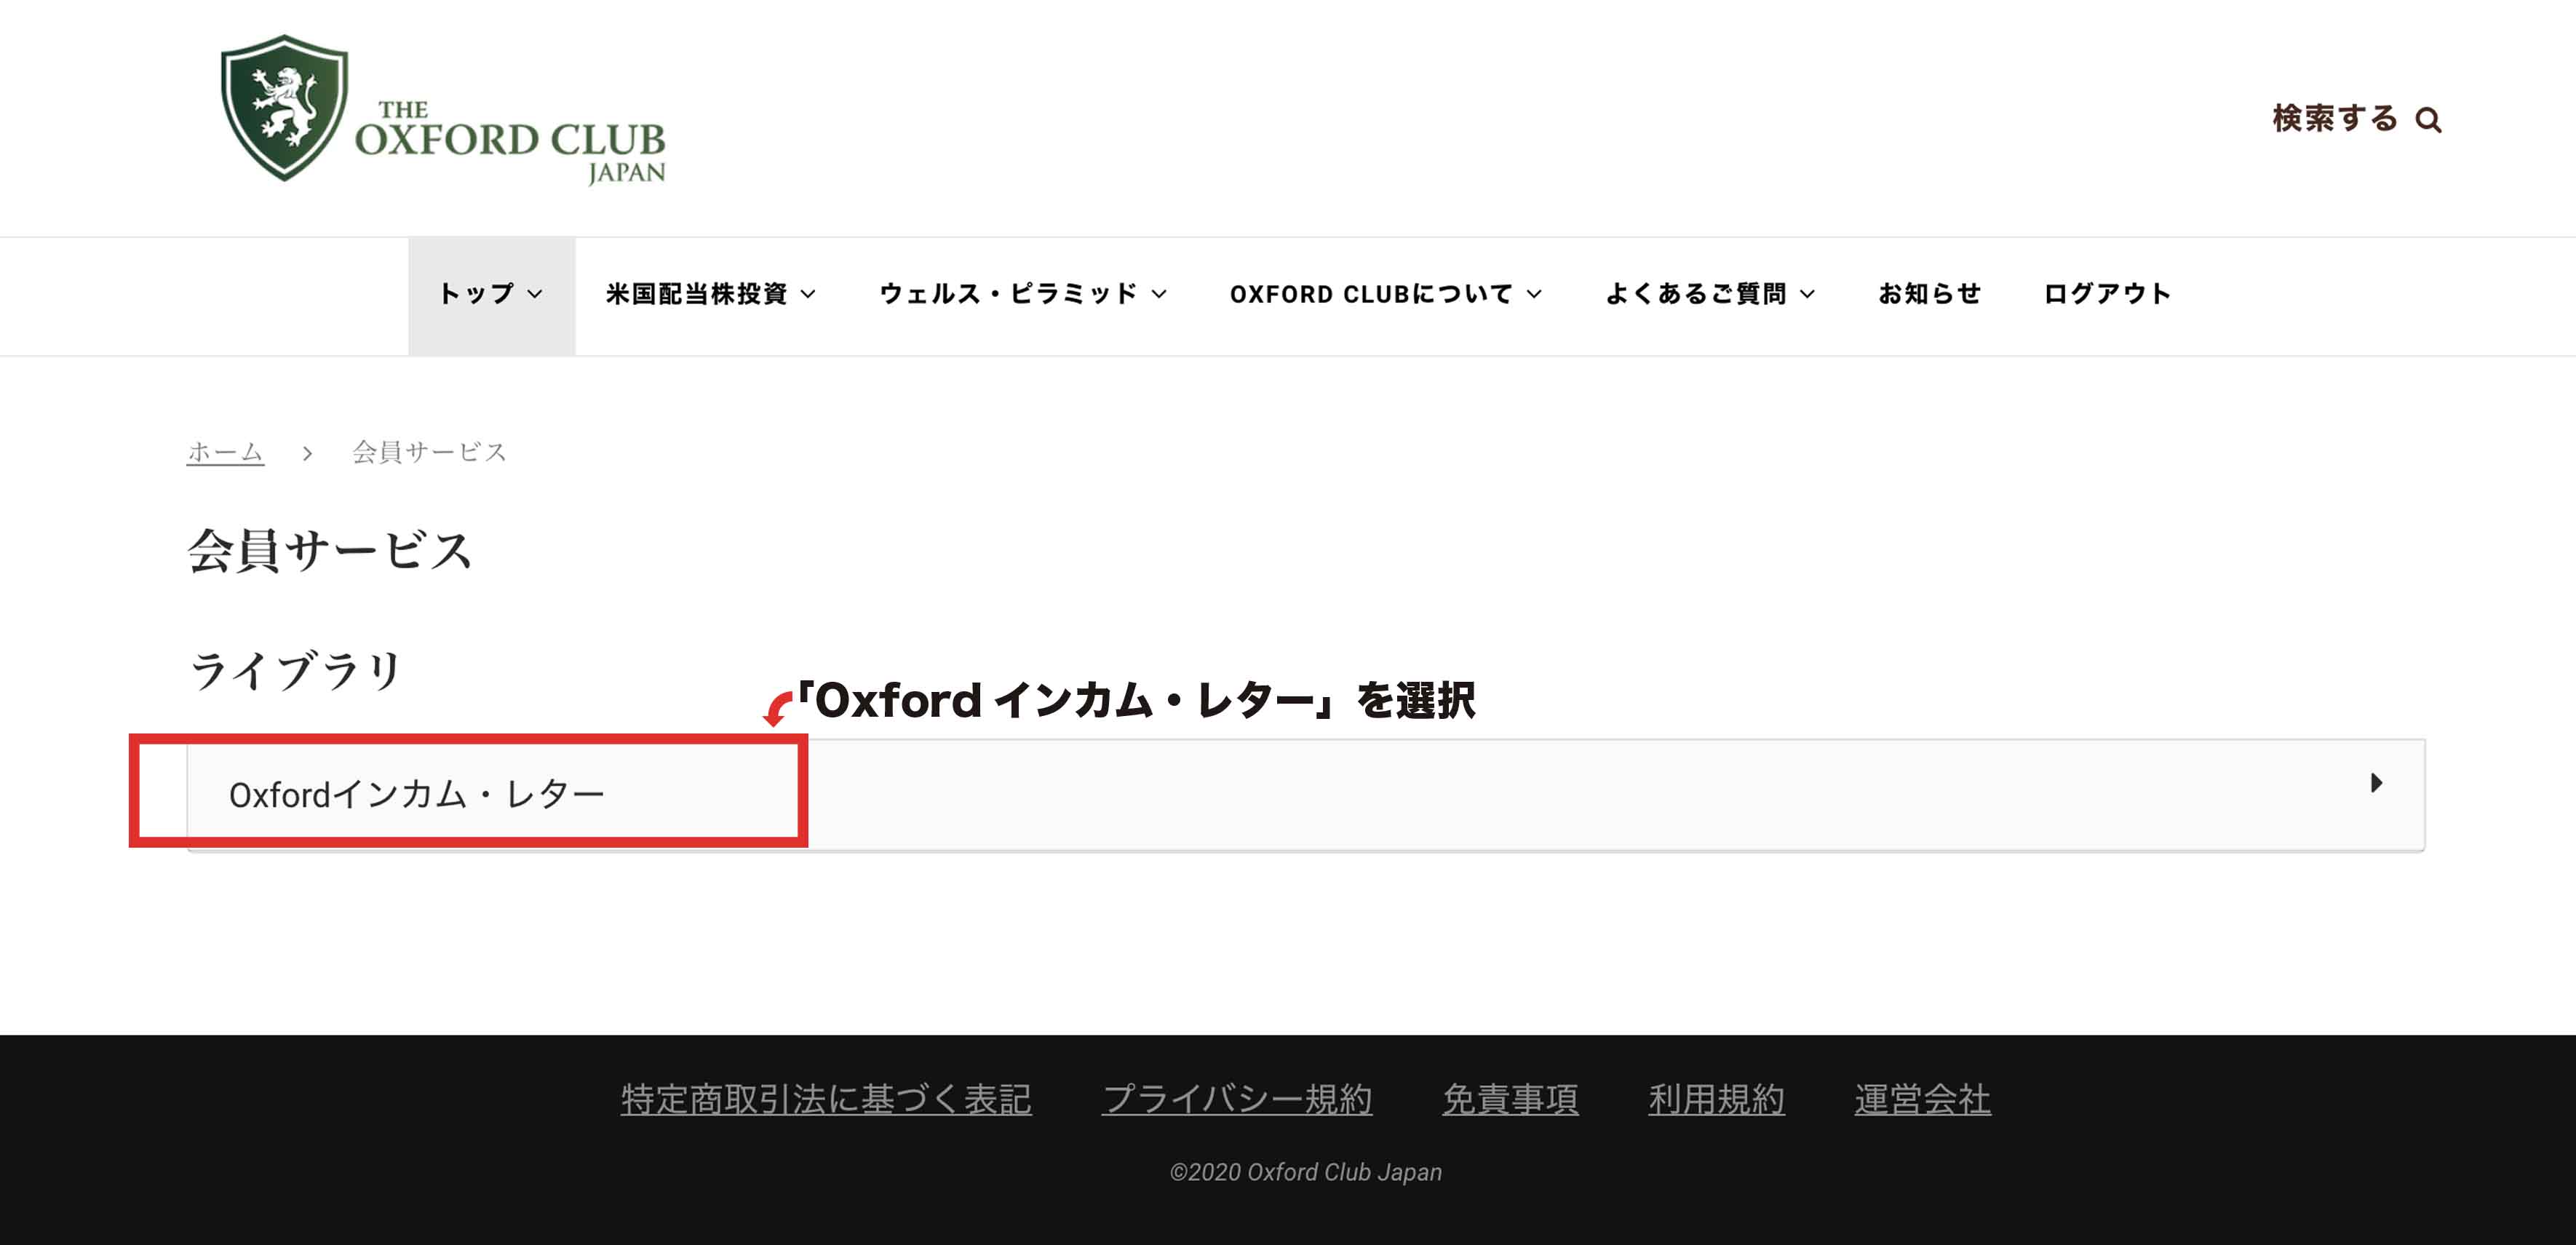The width and height of the screenshot is (2576, 1245).
Task: Open the ウェルス・ピラミッド menu
Action: 1008,293
